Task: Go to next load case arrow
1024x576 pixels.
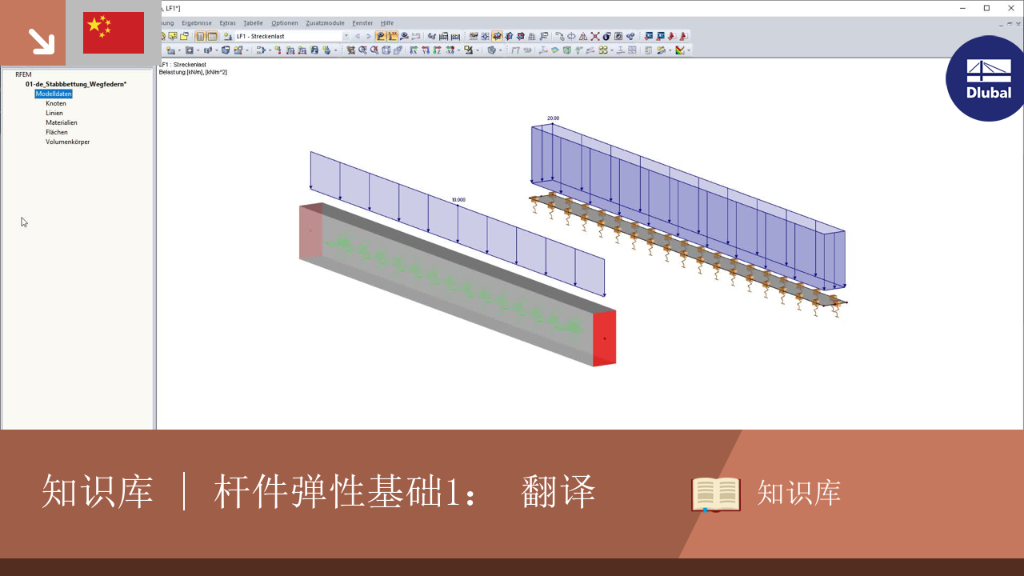Action: click(368, 37)
